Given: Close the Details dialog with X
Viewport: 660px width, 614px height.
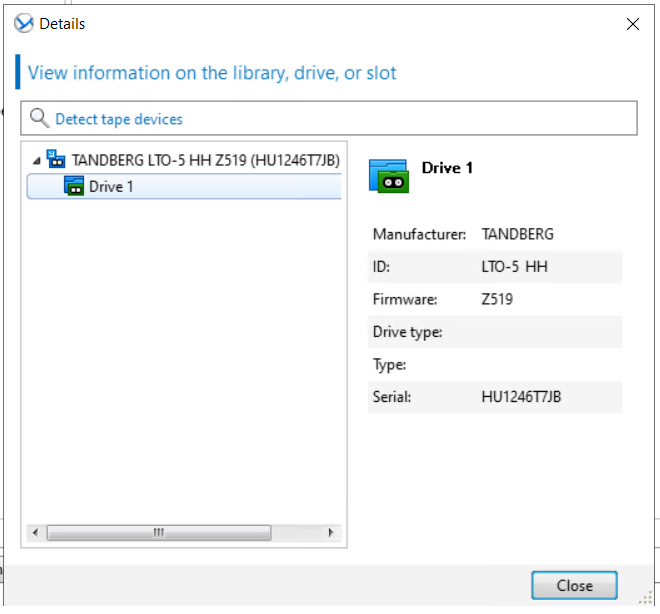Looking at the screenshot, I should click(633, 24).
